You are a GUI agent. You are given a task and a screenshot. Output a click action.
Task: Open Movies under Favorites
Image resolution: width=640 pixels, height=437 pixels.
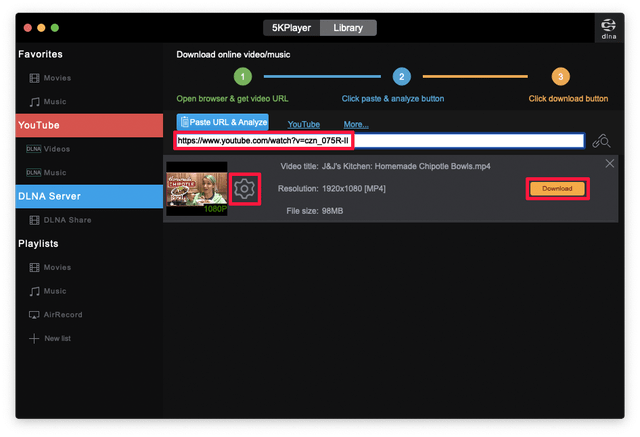click(x=50, y=78)
